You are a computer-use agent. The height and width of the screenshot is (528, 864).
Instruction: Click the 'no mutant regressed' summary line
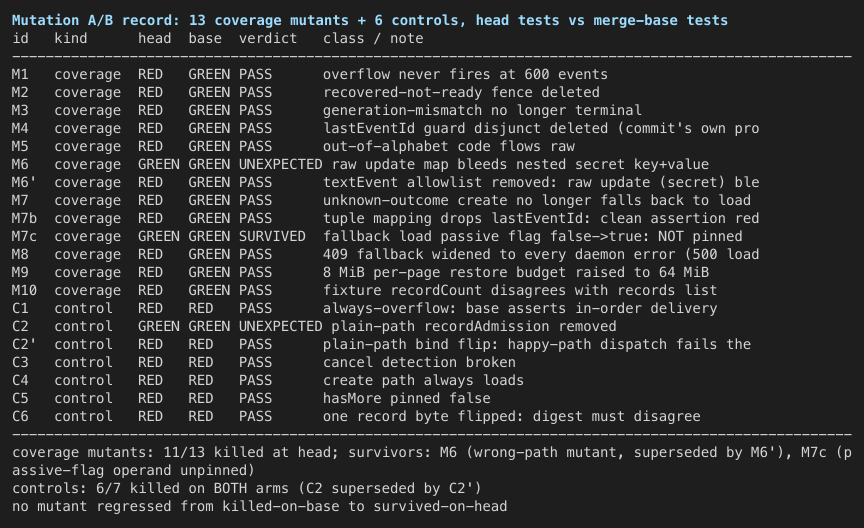260,506
